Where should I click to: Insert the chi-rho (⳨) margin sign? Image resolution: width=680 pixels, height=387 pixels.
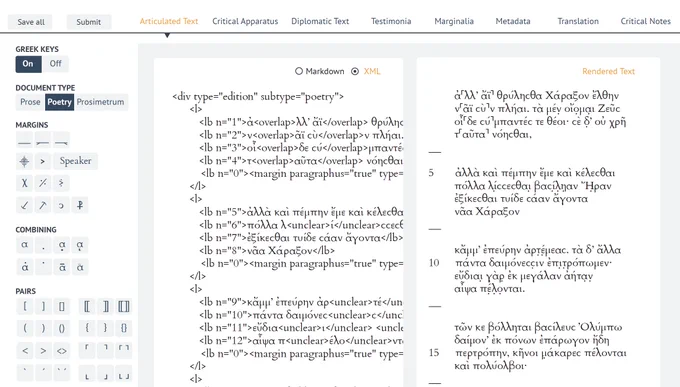(80, 205)
